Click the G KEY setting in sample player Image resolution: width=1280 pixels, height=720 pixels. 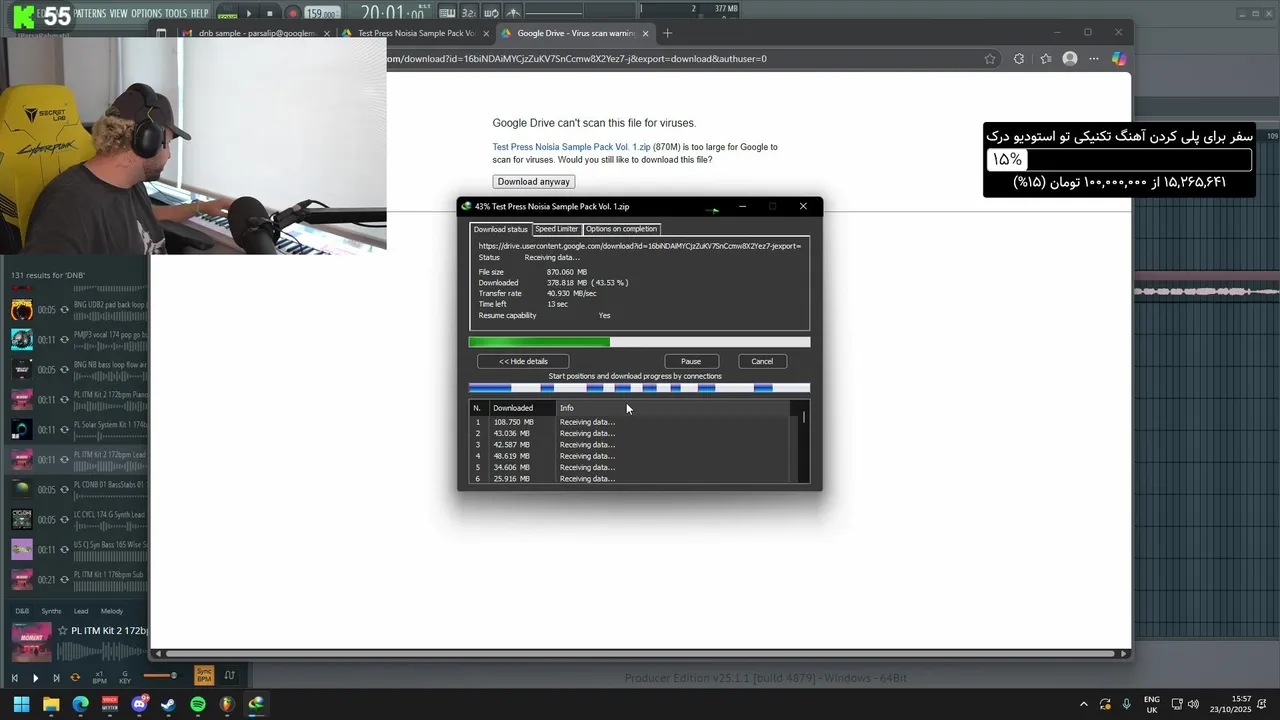(125, 677)
